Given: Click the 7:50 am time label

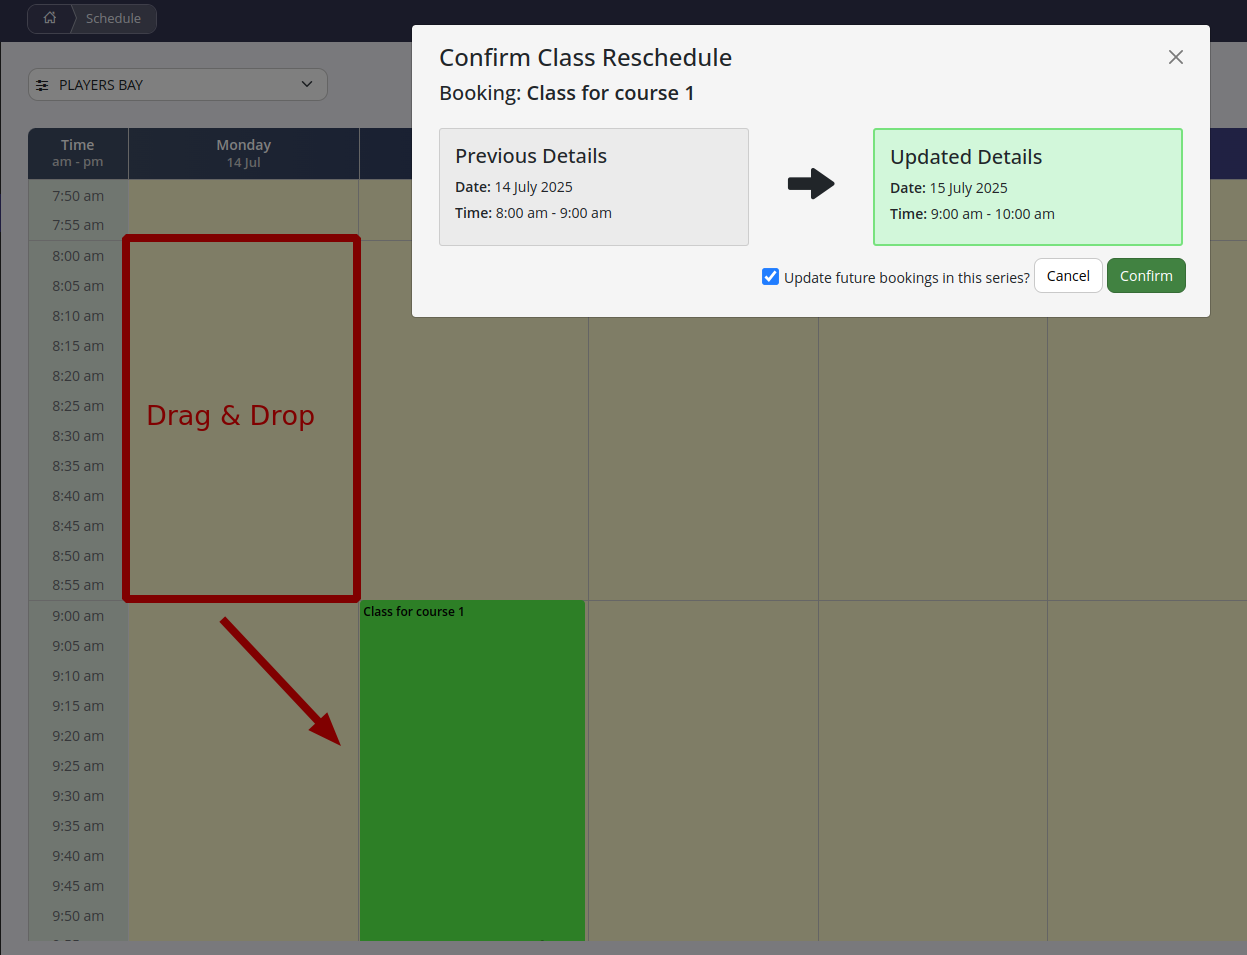Looking at the screenshot, I should 78,196.
